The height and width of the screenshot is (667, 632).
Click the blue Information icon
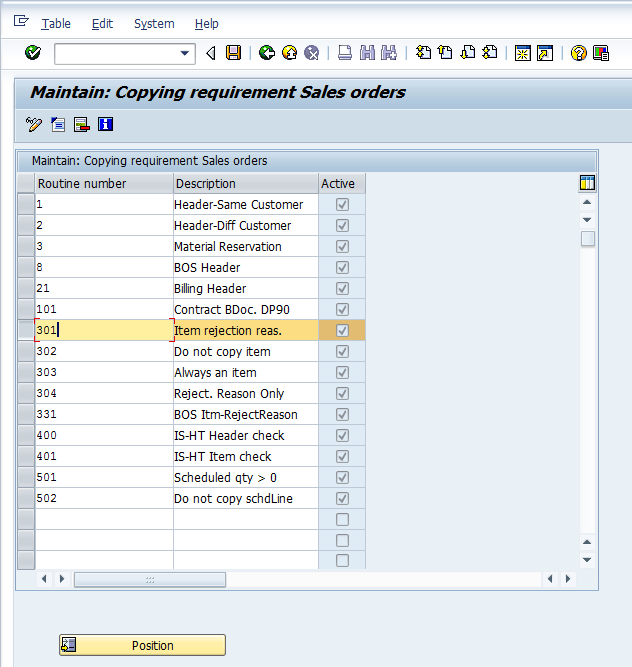(105, 124)
